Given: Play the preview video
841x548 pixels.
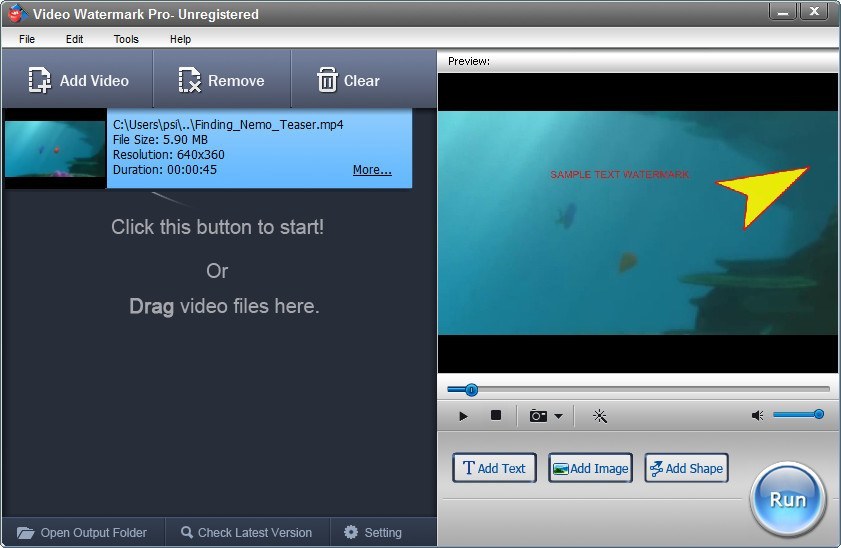Looking at the screenshot, I should pos(463,416).
